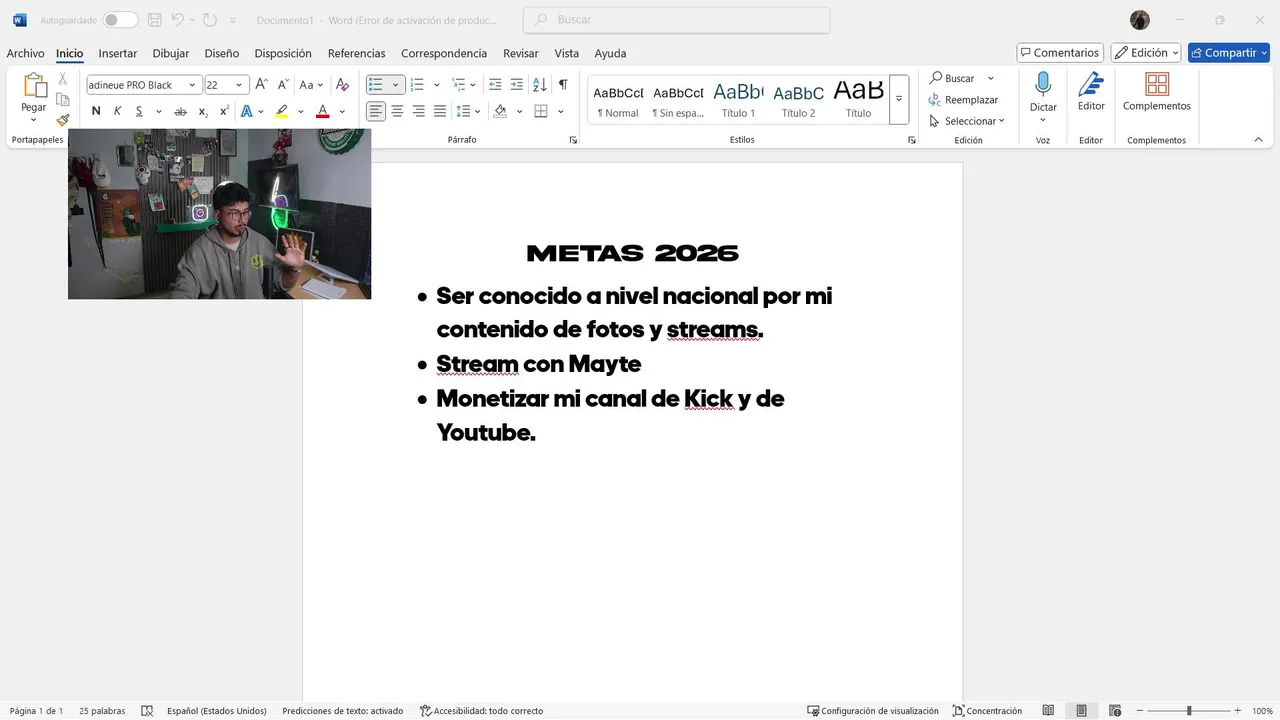
Task: Increase the paragraph indent
Action: [516, 85]
